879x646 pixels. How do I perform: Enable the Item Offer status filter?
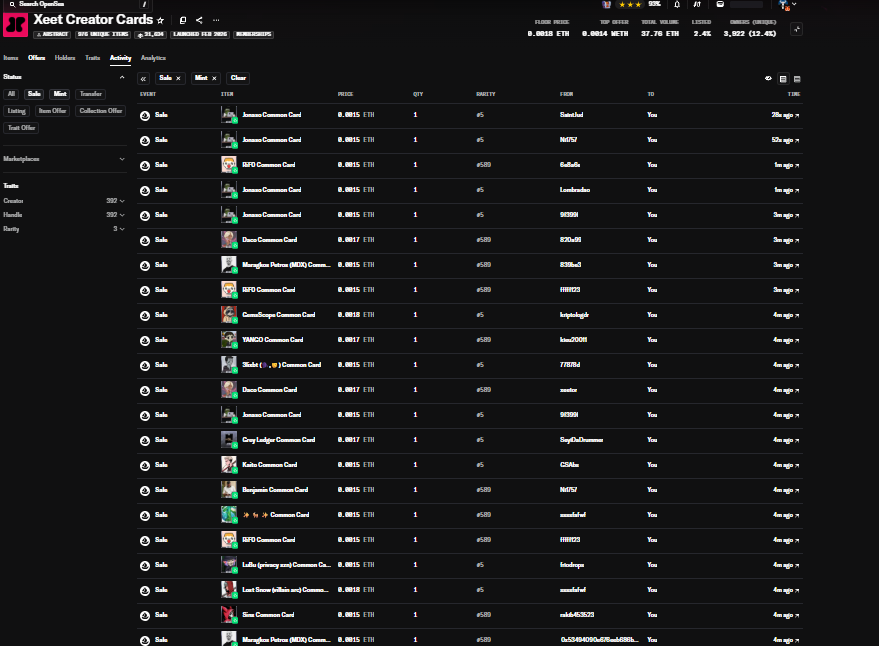52,111
